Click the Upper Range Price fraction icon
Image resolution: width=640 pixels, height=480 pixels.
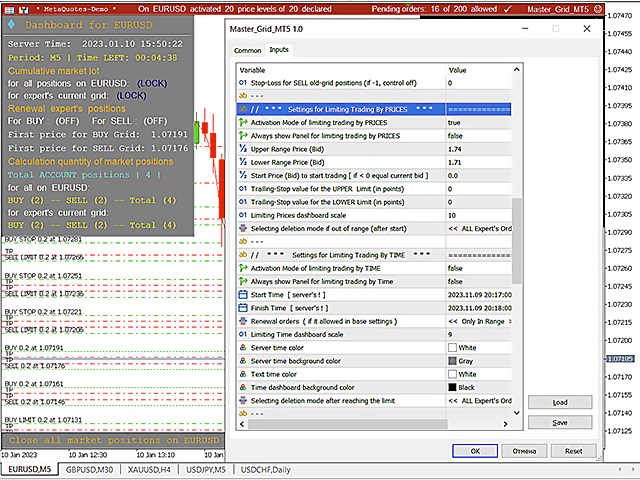[241, 149]
